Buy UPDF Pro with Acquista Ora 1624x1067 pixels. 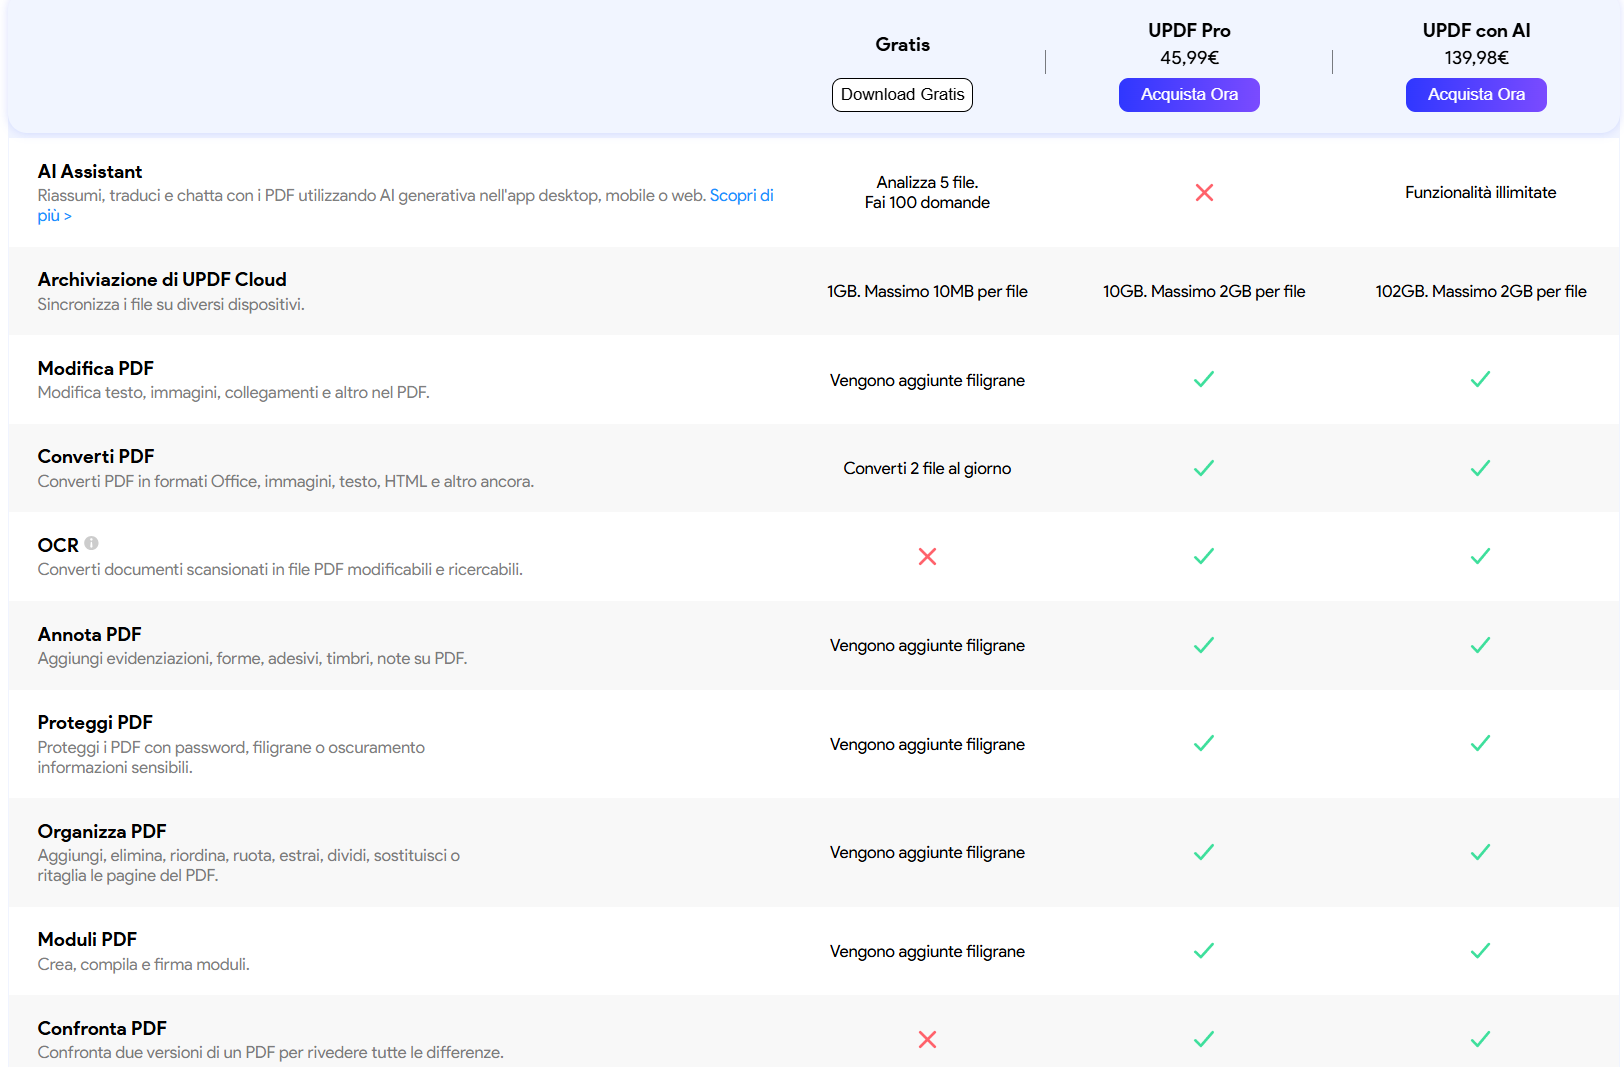pos(1189,95)
